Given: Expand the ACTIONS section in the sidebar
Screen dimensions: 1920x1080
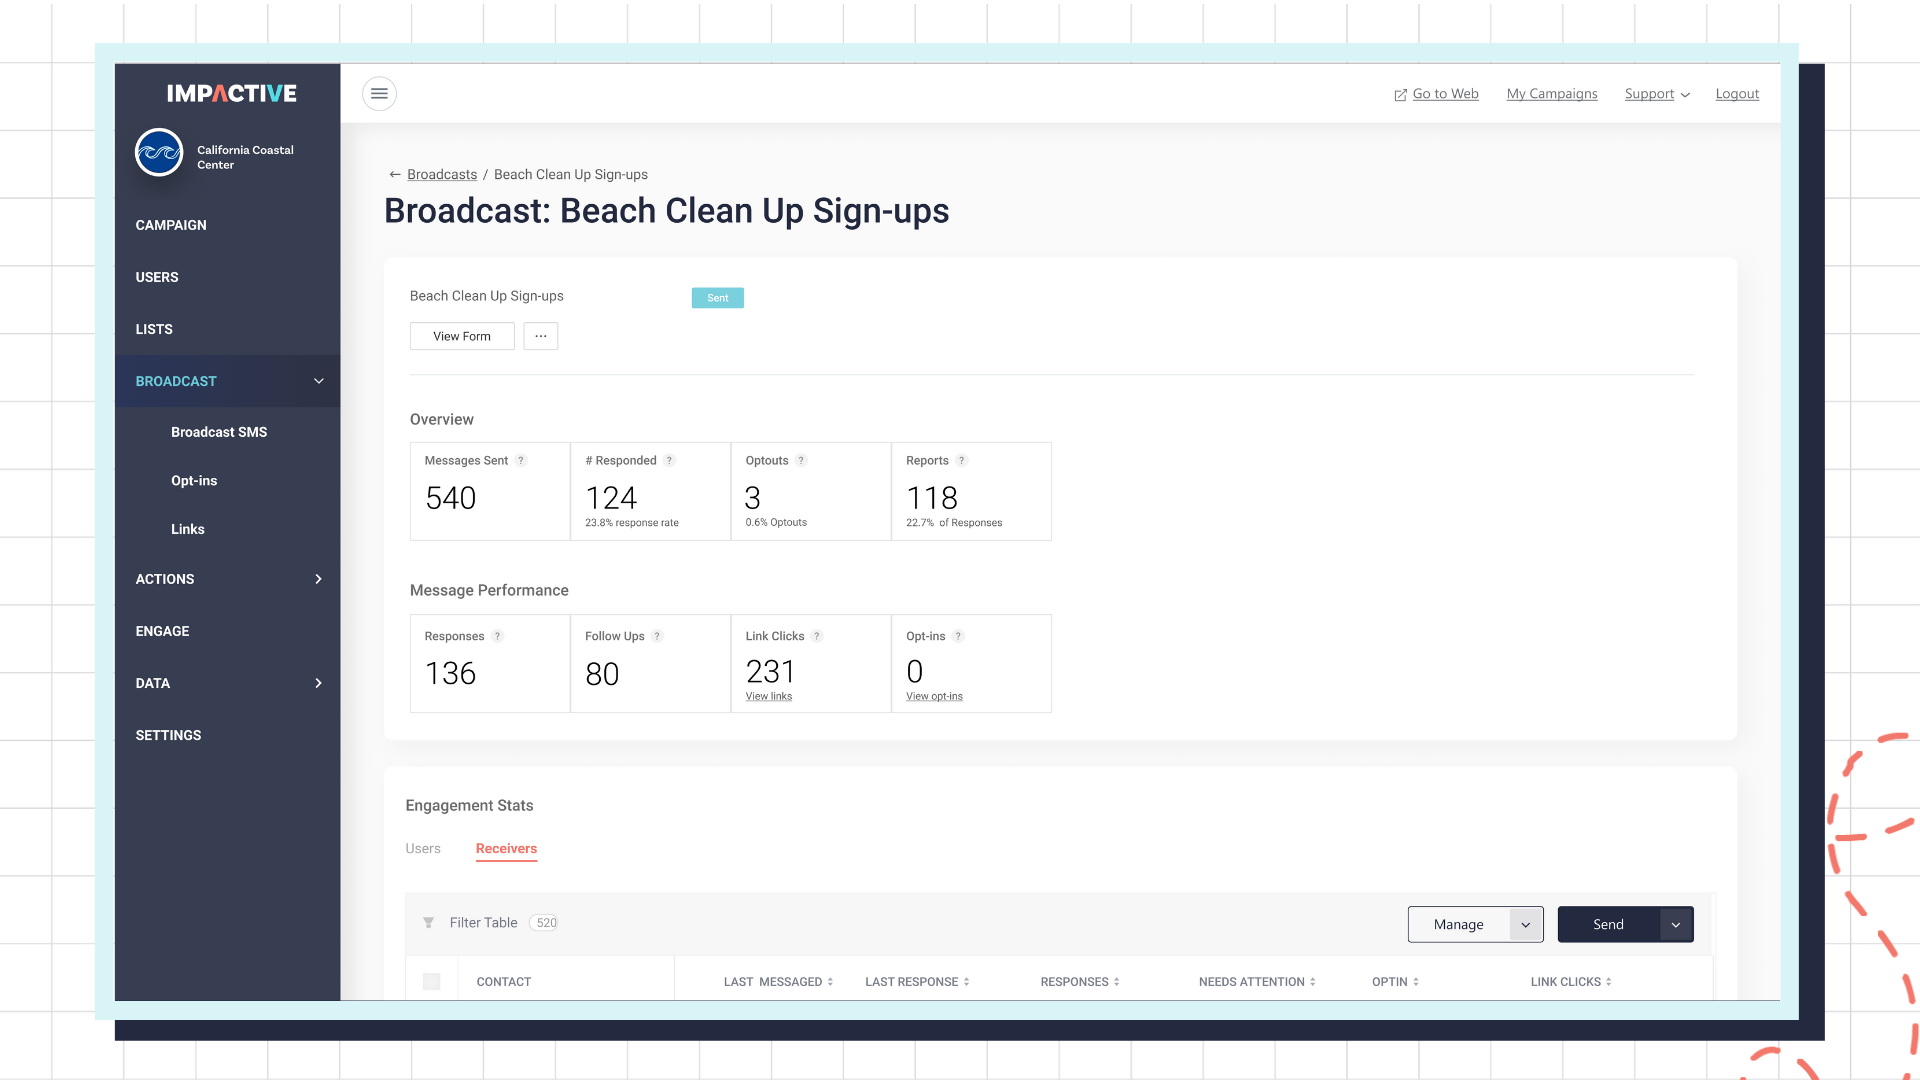Looking at the screenshot, I should coord(318,579).
